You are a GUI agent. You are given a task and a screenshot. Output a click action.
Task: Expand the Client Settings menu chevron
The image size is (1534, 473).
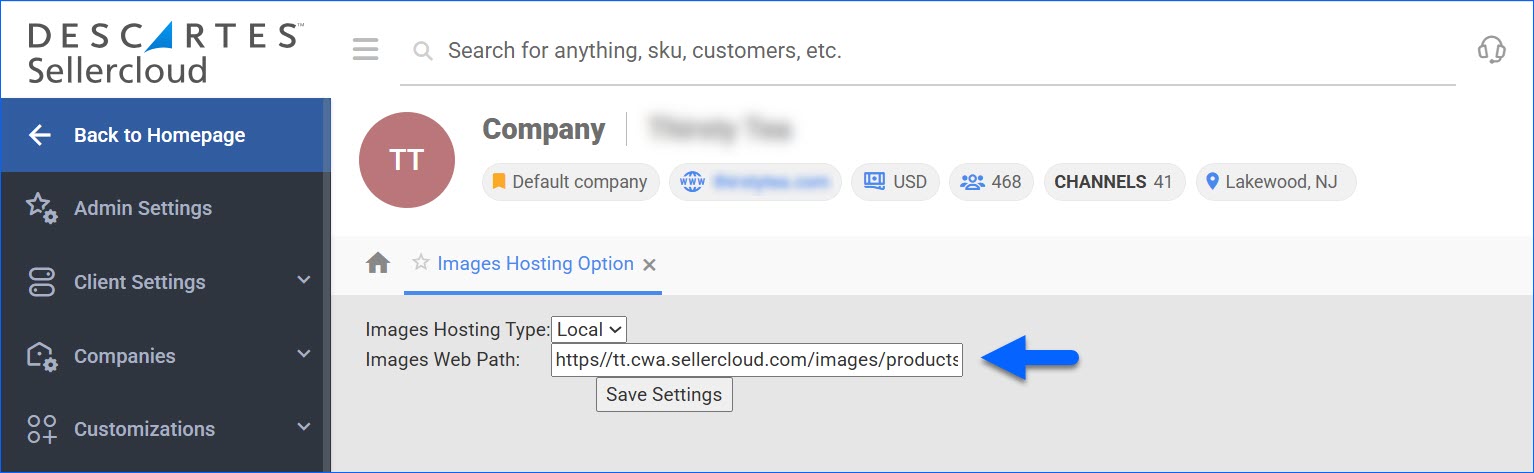304,281
